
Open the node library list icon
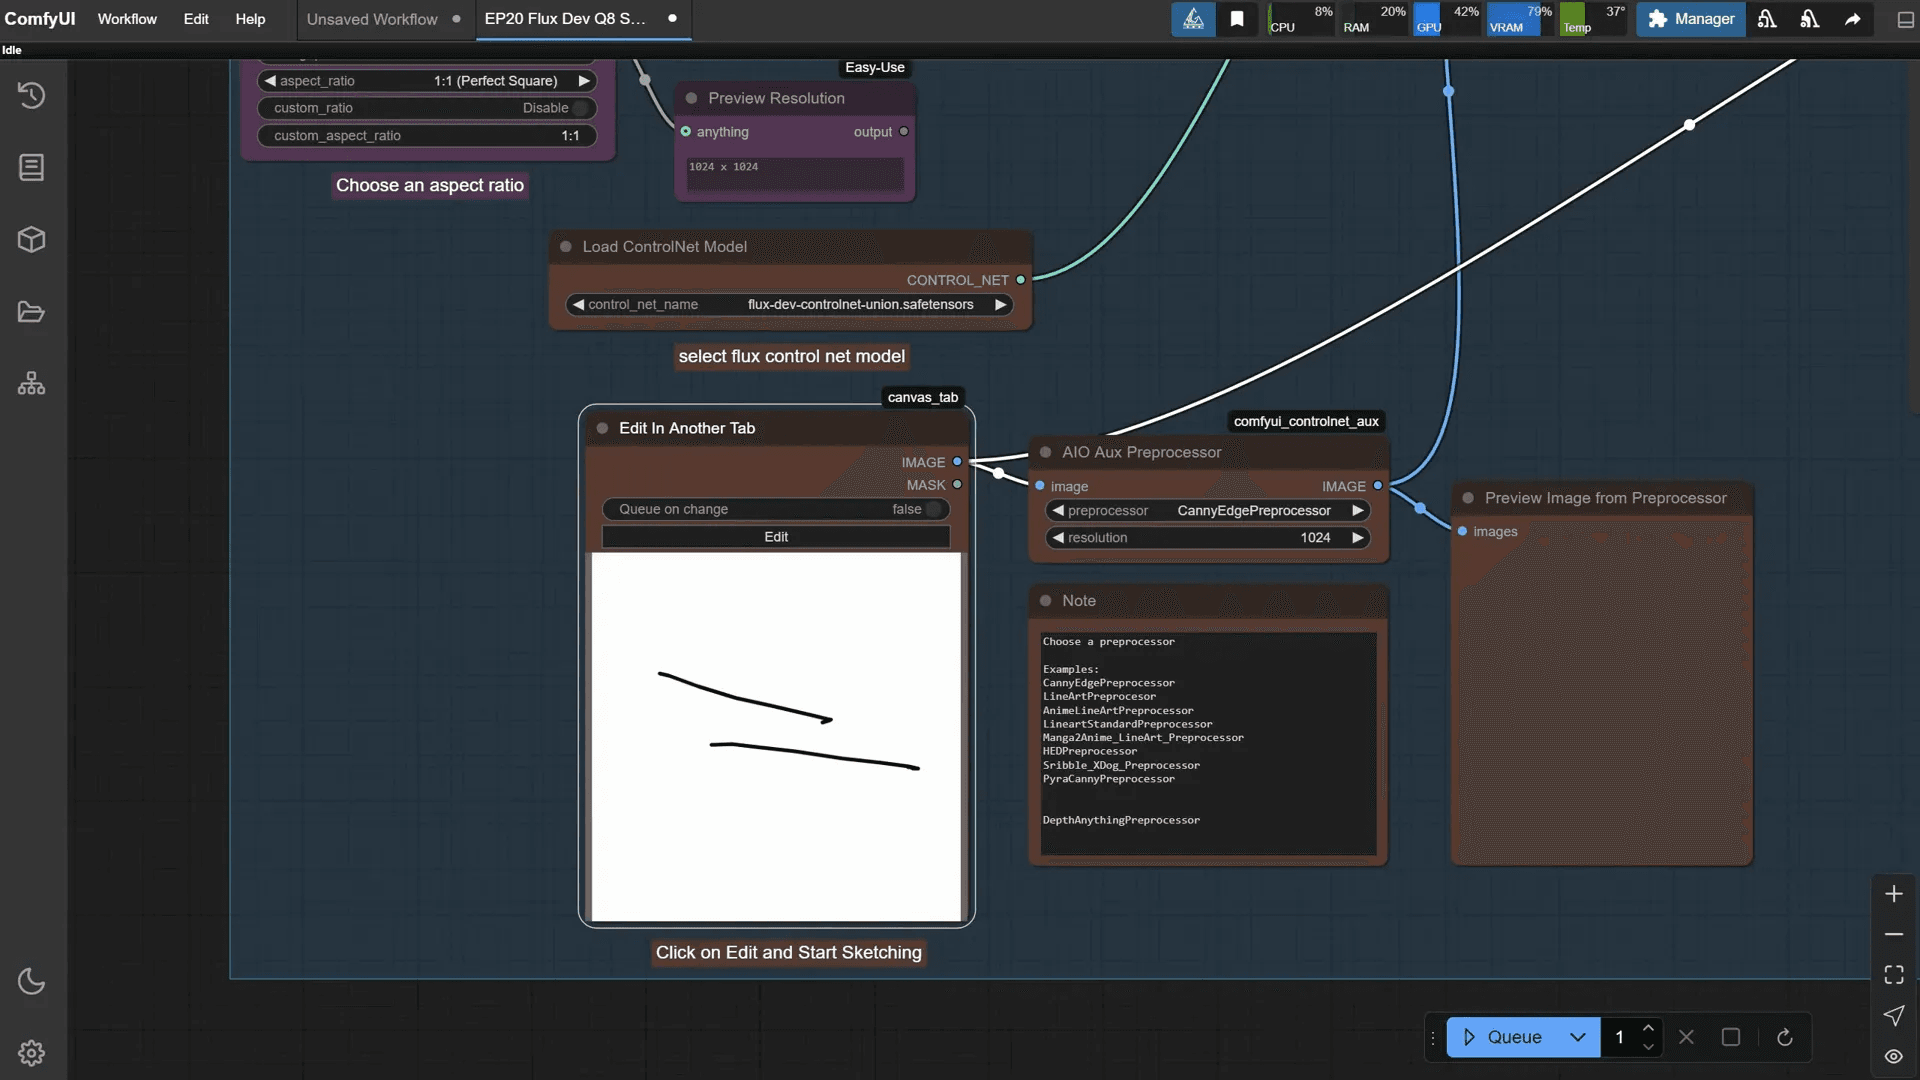point(32,167)
